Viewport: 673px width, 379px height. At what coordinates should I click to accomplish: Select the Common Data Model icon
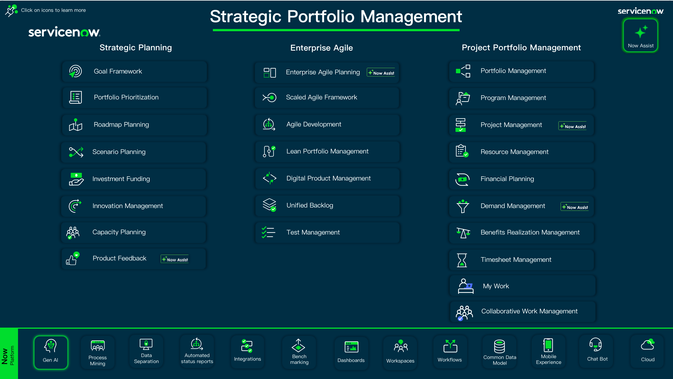point(500,352)
